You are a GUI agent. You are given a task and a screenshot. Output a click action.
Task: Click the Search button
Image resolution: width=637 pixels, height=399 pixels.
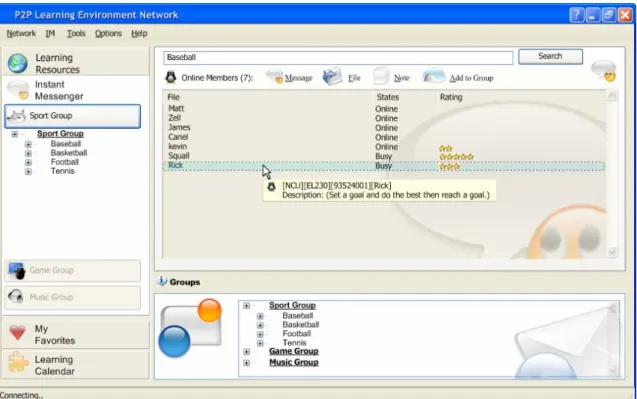(x=550, y=56)
